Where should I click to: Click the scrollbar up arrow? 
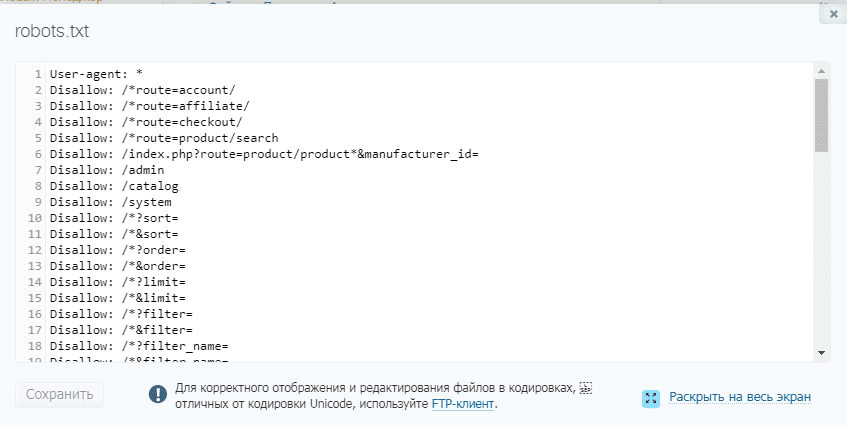coord(821,72)
